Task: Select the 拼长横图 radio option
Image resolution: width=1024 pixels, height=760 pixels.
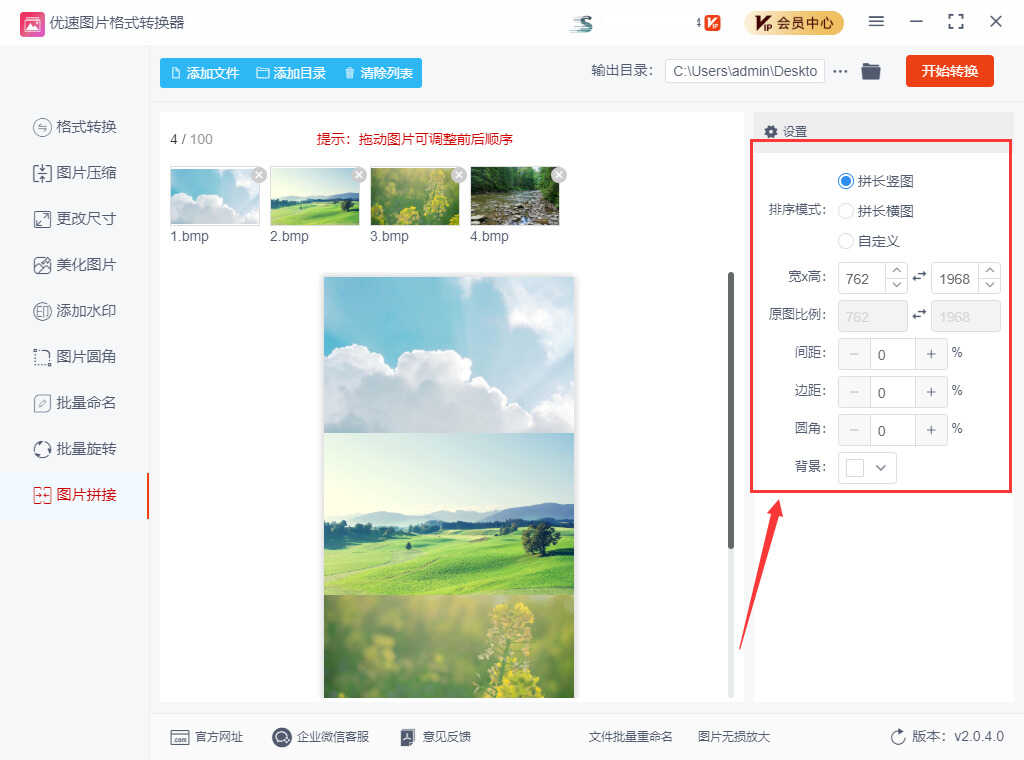Action: [846, 211]
